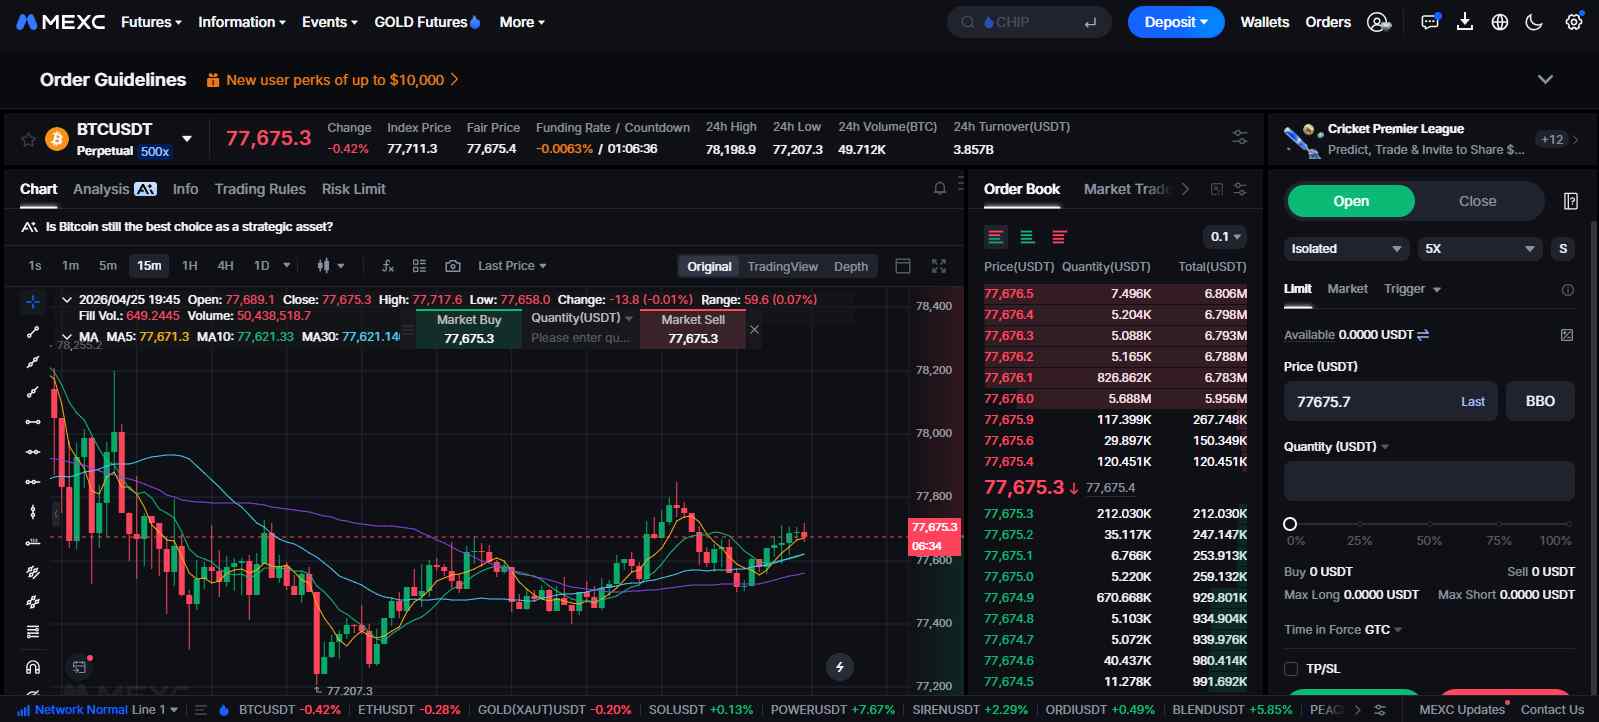Add BTCUSDT to favorites with the star icon
Image resolution: width=1599 pixels, height=722 pixels.
coord(28,139)
